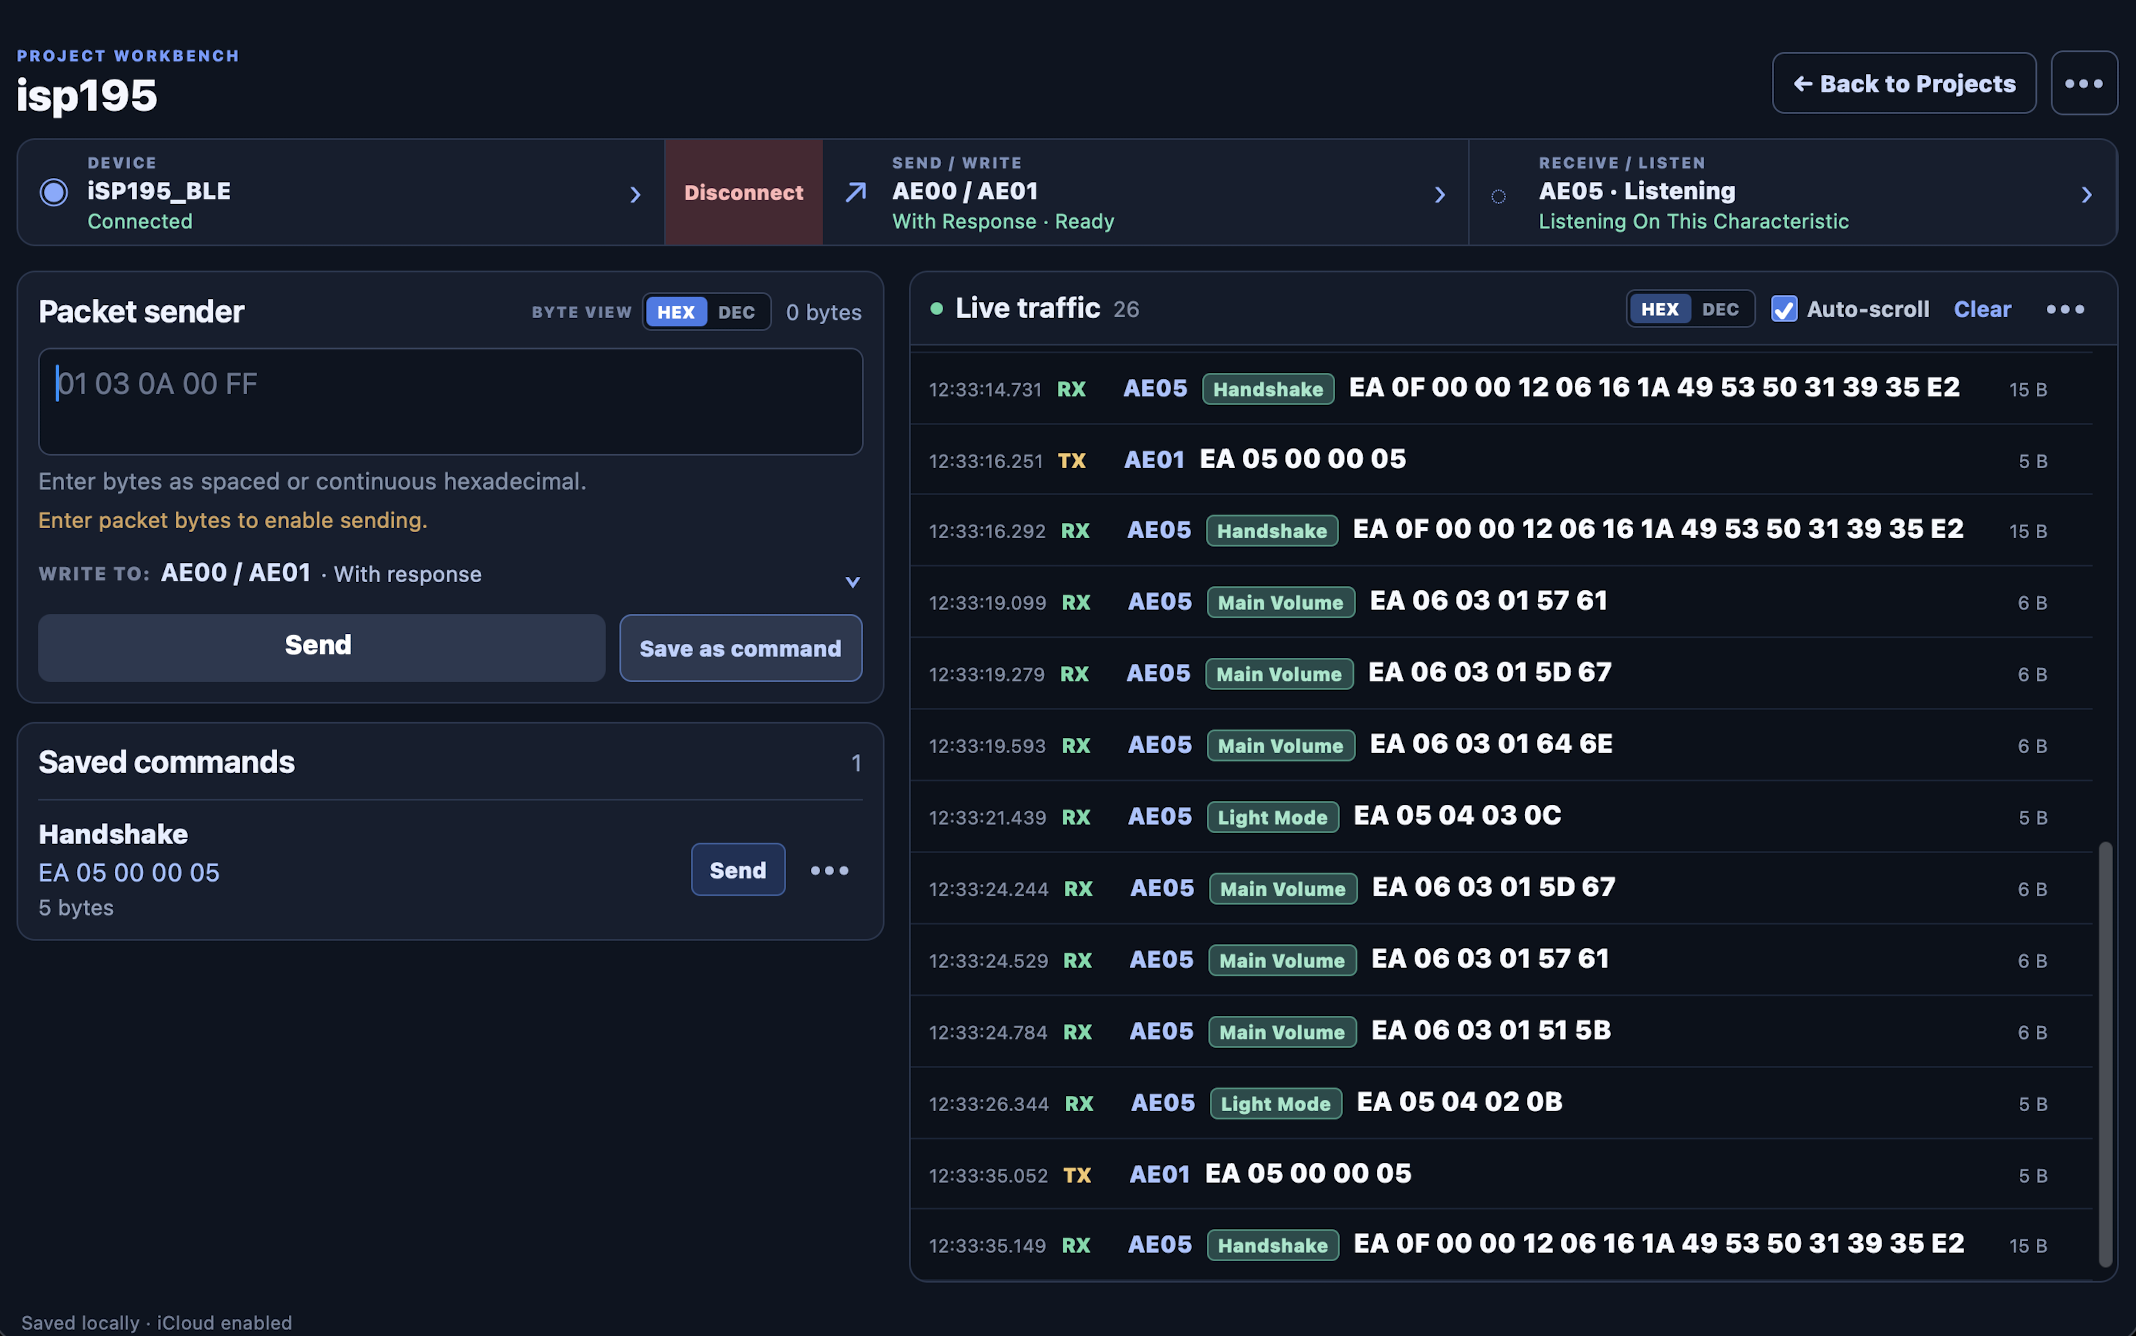Select the 12:33:16.292 Handshake RX row
The width and height of the screenshot is (2136, 1336).
[1501, 531]
